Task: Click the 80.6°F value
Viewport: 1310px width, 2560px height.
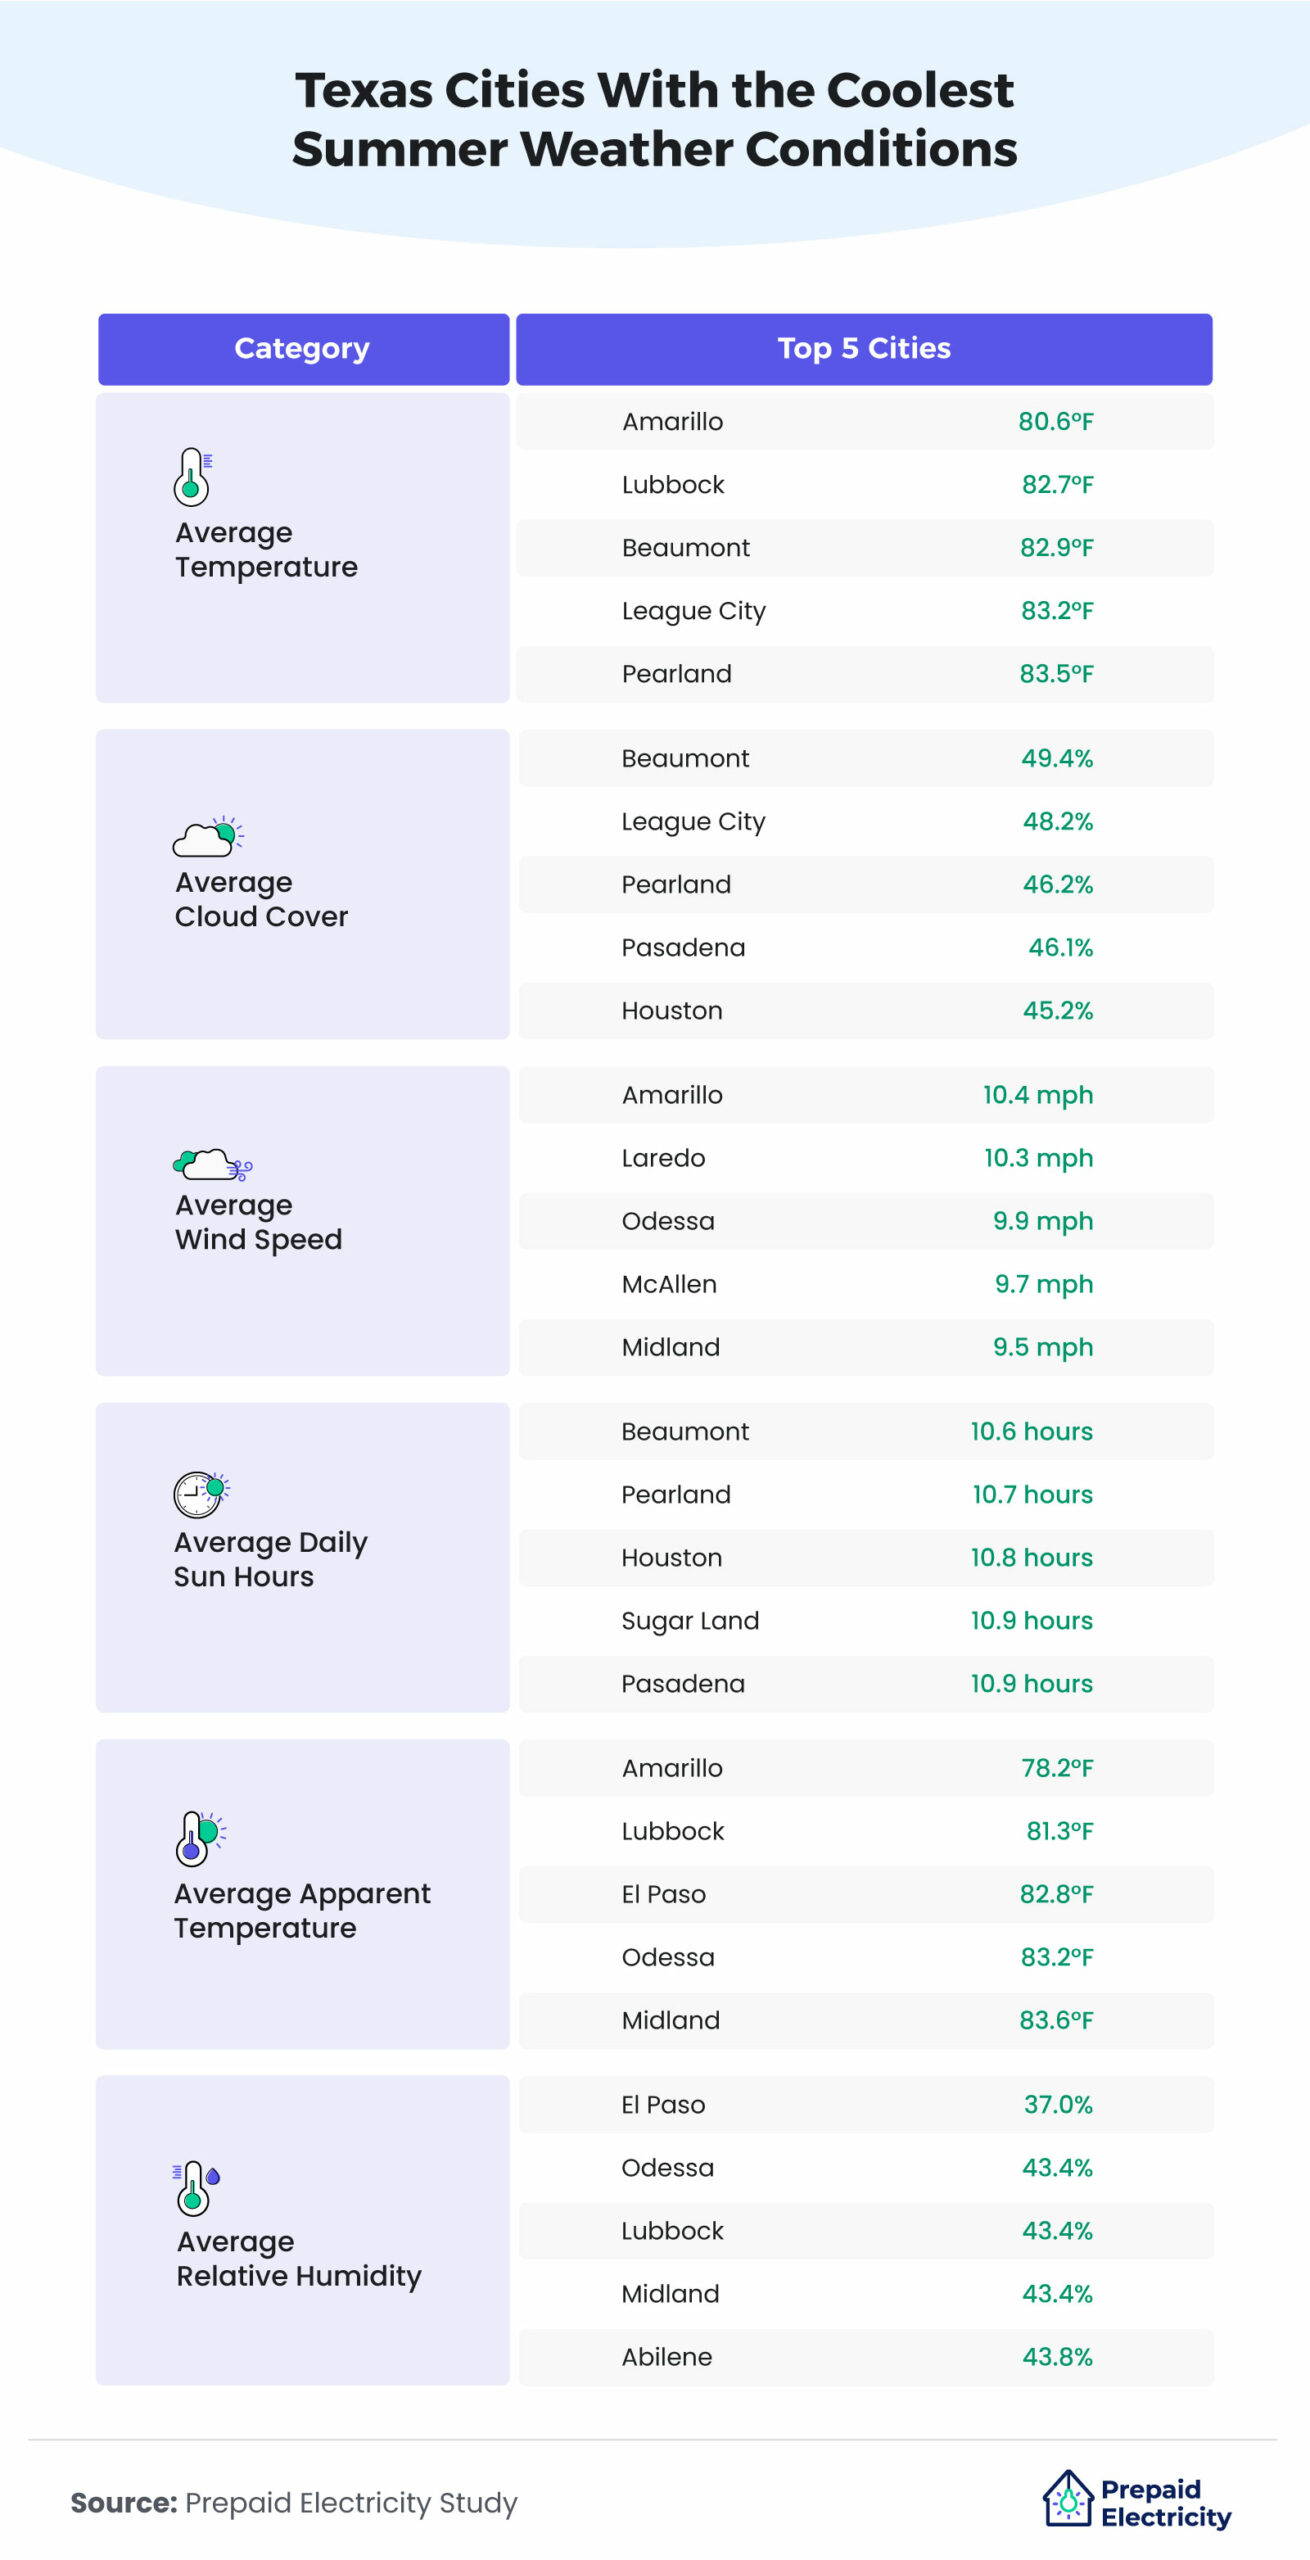Action: (1056, 421)
